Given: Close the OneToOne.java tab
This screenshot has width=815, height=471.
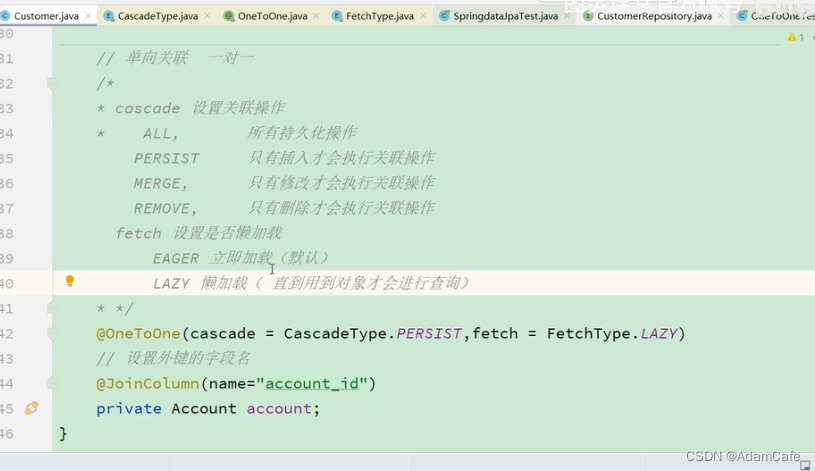Looking at the screenshot, I should (316, 16).
